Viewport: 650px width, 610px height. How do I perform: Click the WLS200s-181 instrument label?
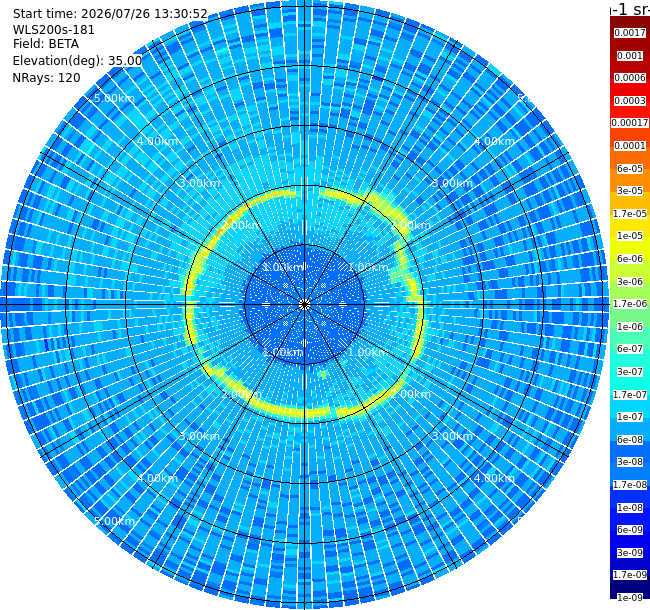[x=53, y=30]
